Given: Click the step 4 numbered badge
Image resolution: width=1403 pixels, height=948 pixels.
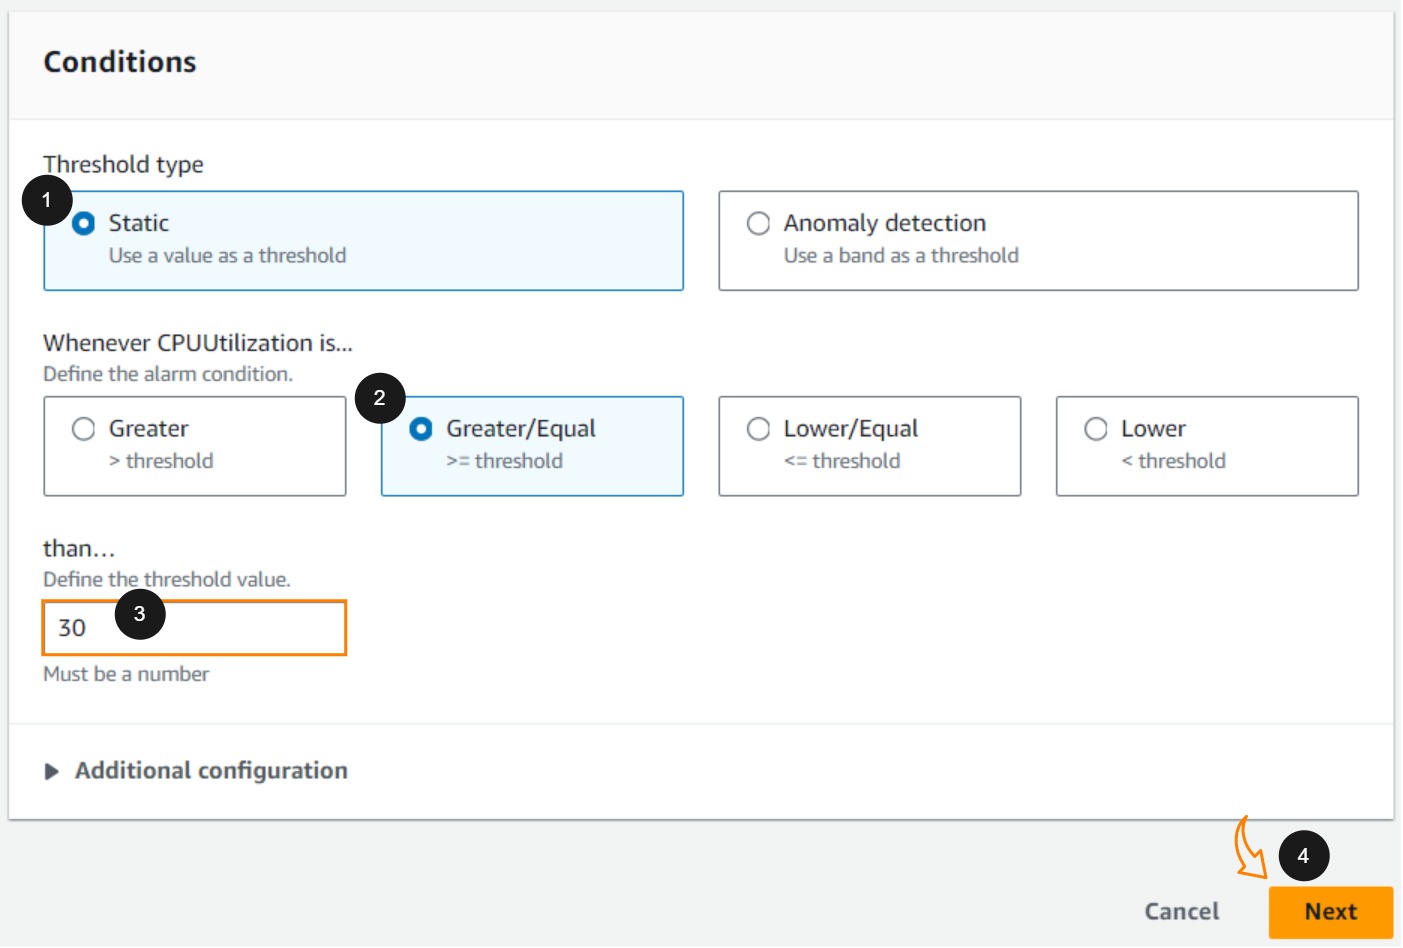Looking at the screenshot, I should (x=1303, y=856).
